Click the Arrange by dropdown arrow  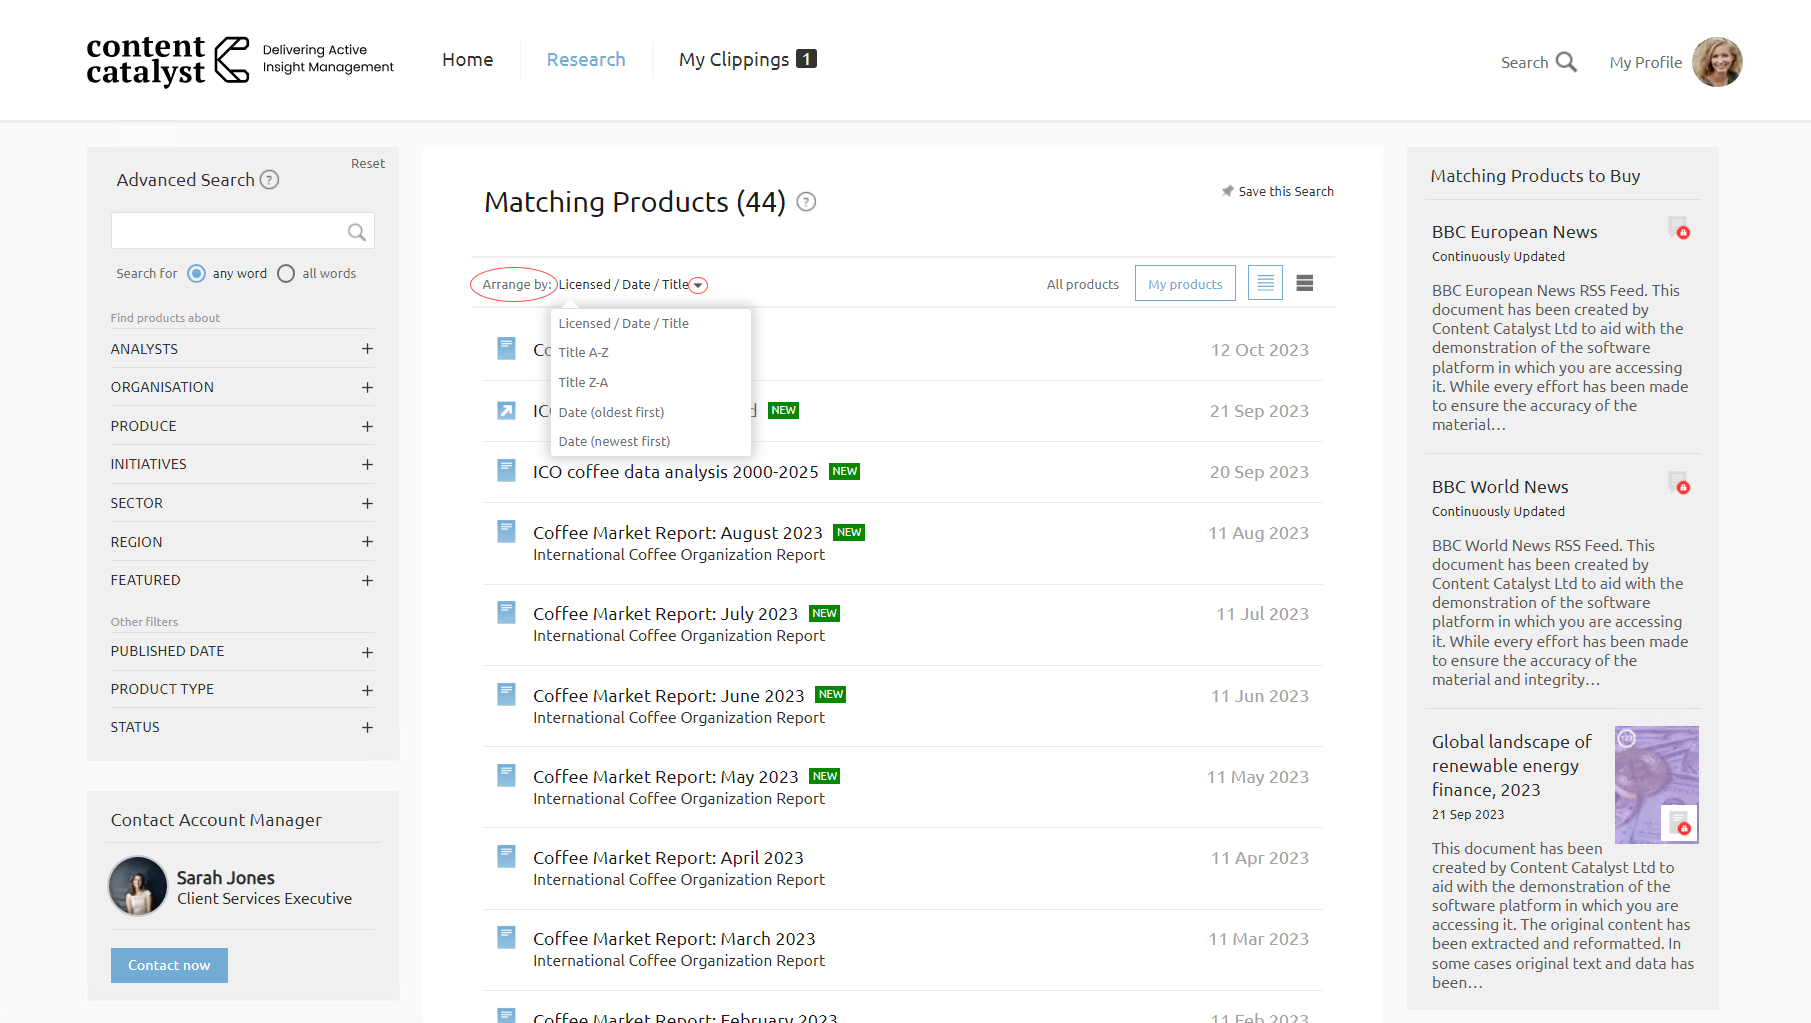pos(699,286)
